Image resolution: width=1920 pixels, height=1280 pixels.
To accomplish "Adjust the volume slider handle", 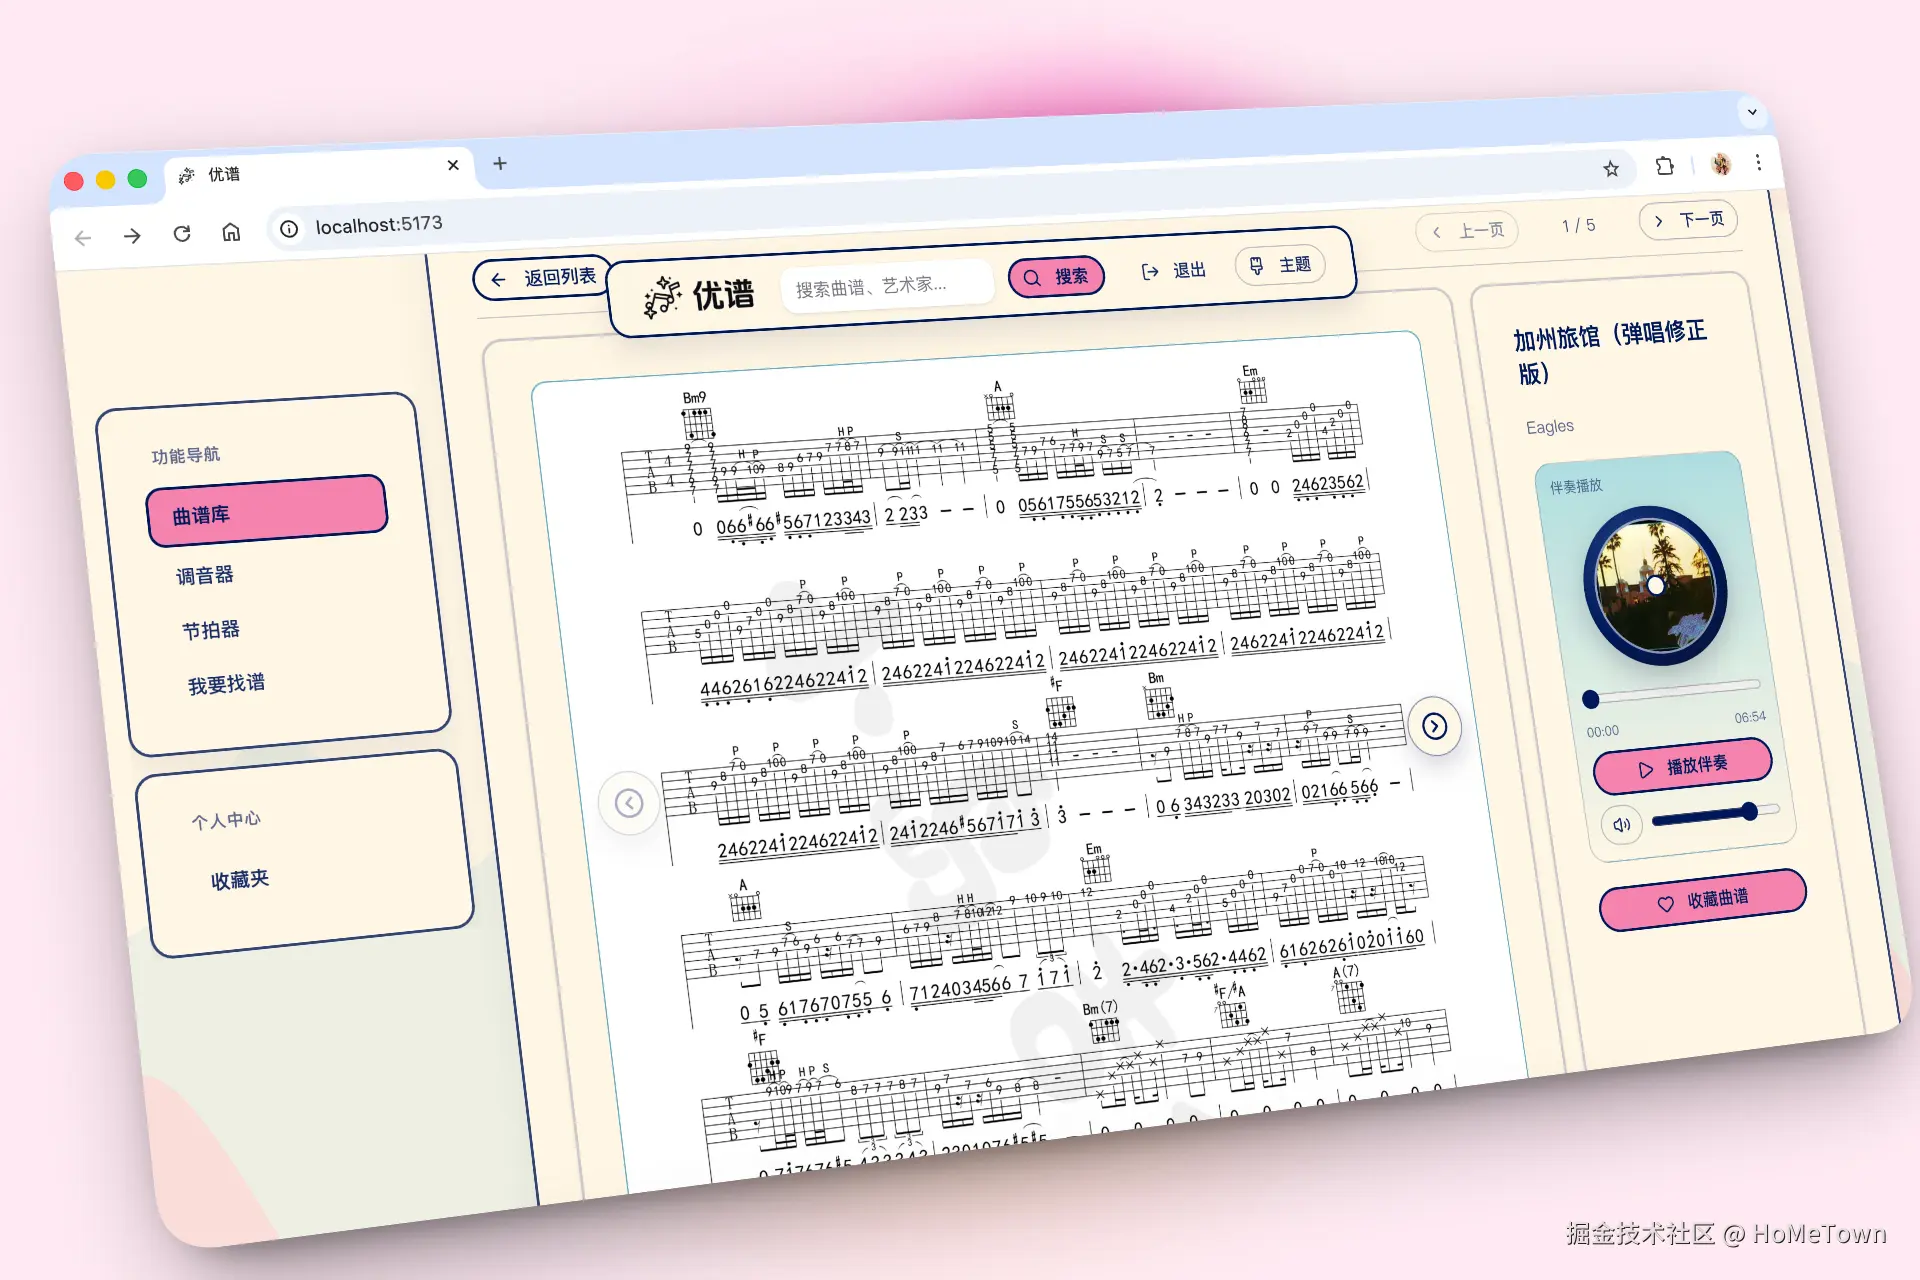I will (x=1749, y=812).
